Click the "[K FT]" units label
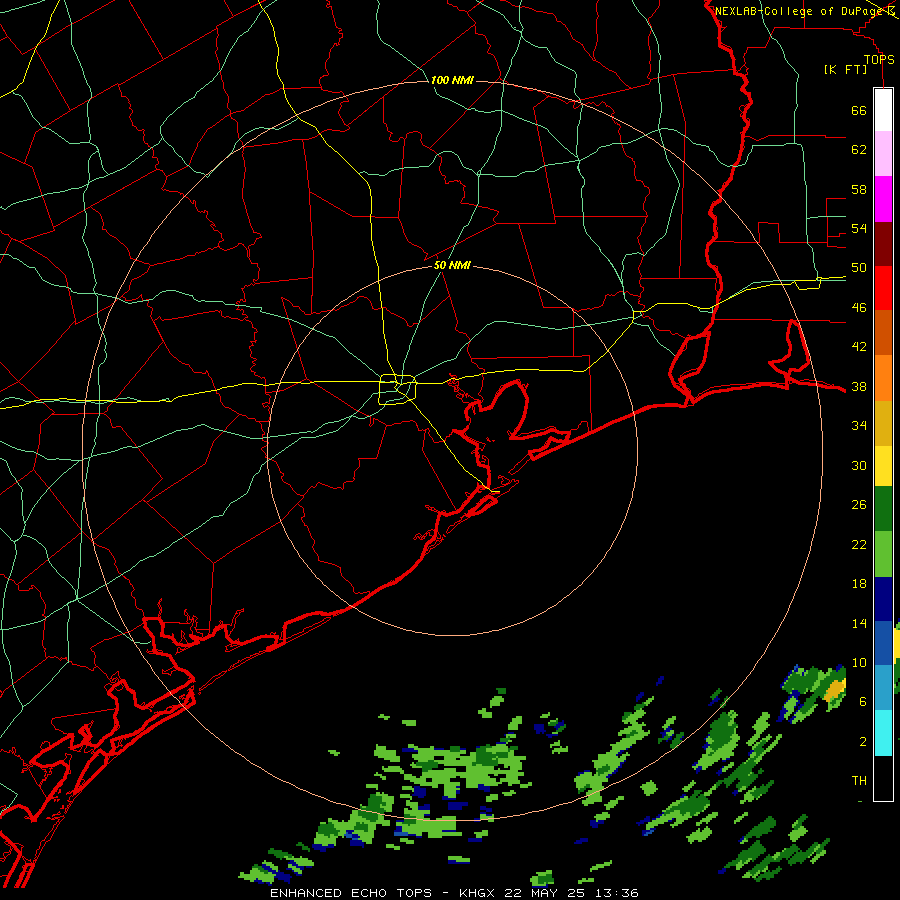Image resolution: width=900 pixels, height=900 pixels. pyautogui.click(x=845, y=70)
